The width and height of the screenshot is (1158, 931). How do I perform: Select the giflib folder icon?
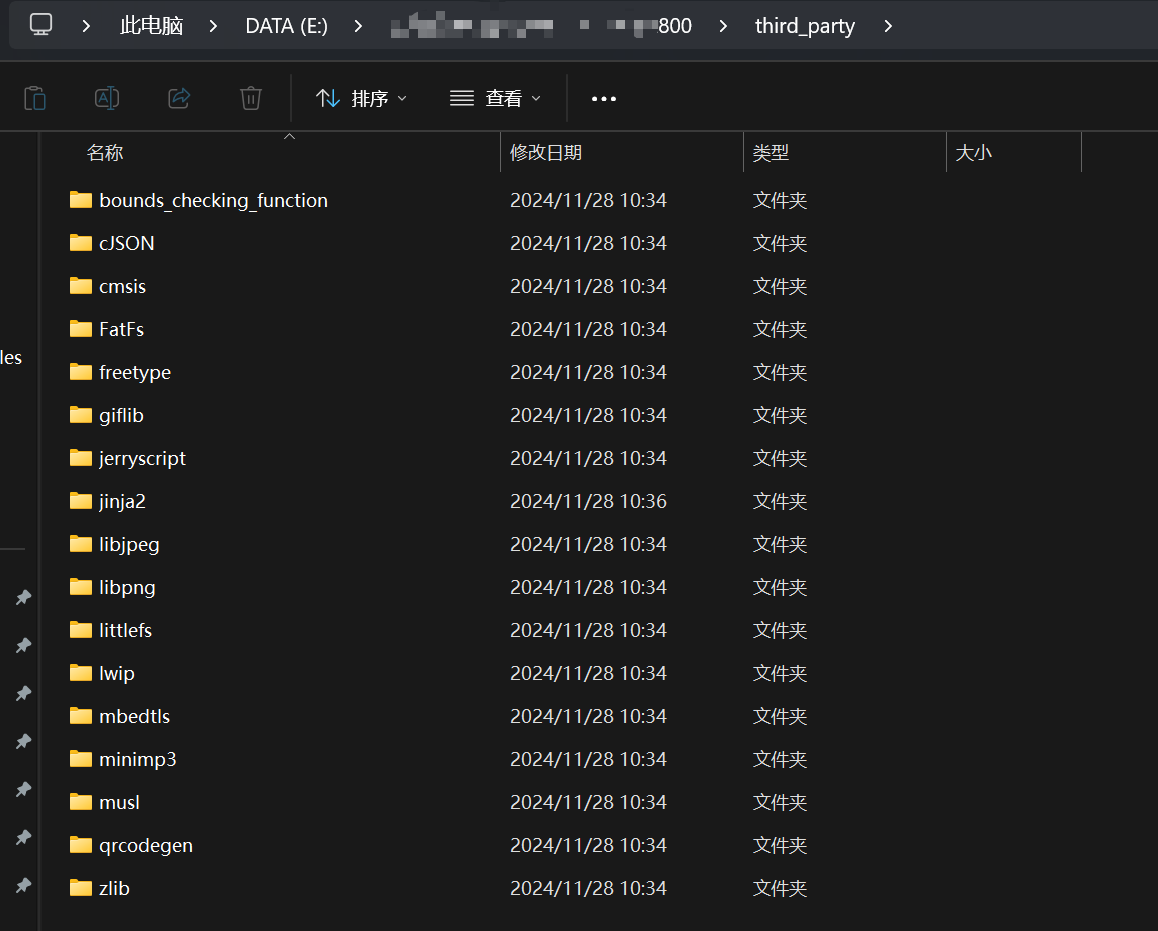coord(80,415)
